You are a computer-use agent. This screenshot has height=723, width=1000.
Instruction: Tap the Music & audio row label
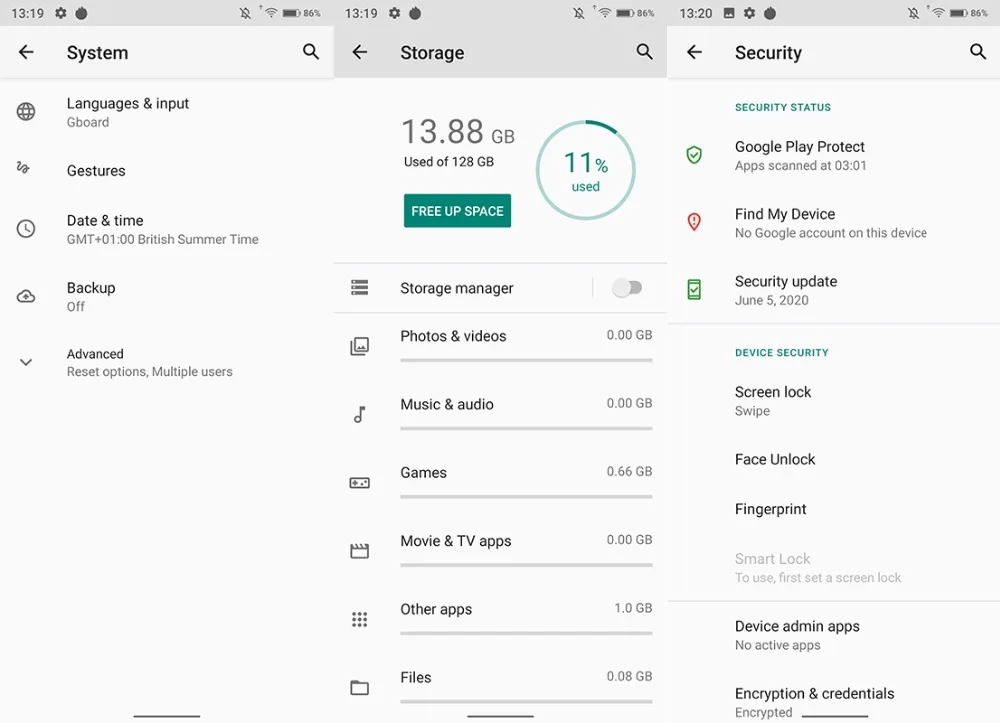446,404
